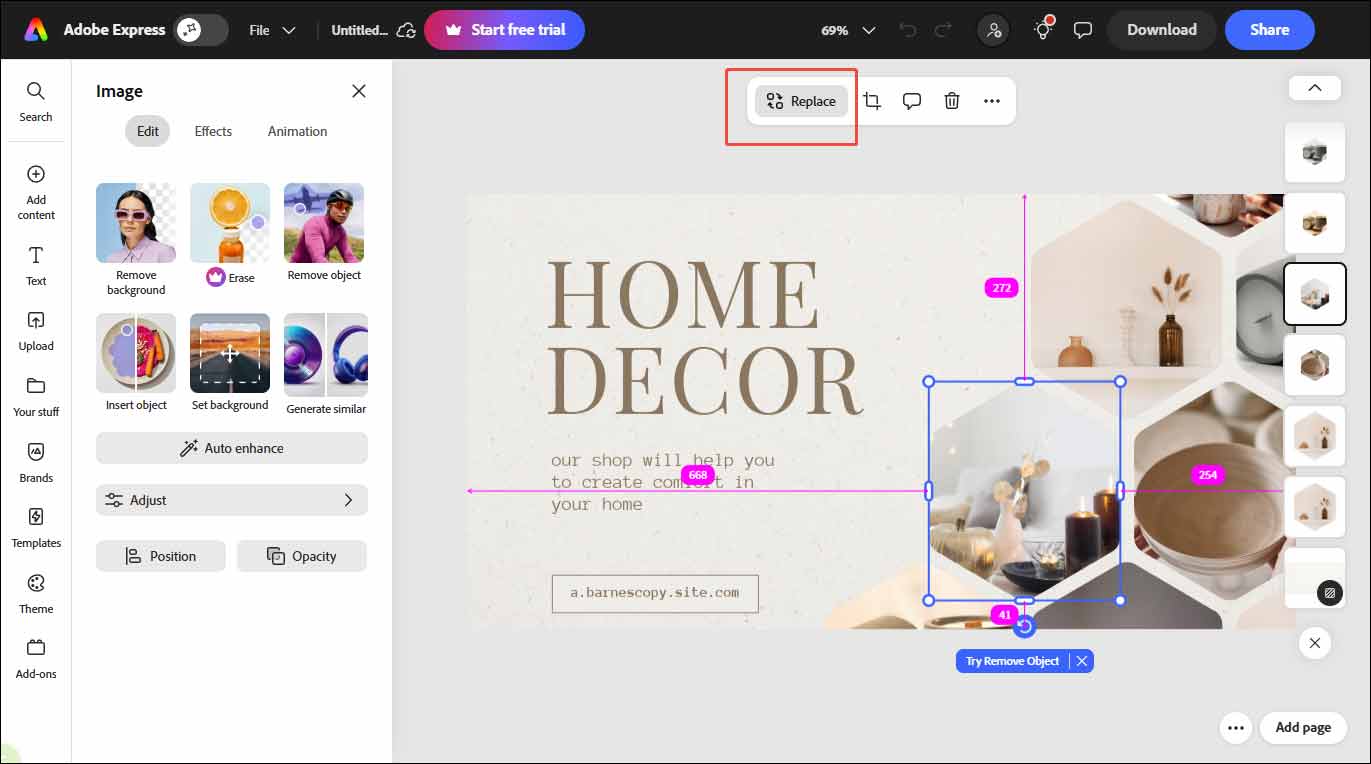Select the Remove object tool
This screenshot has height=764, width=1371.
coord(323,222)
